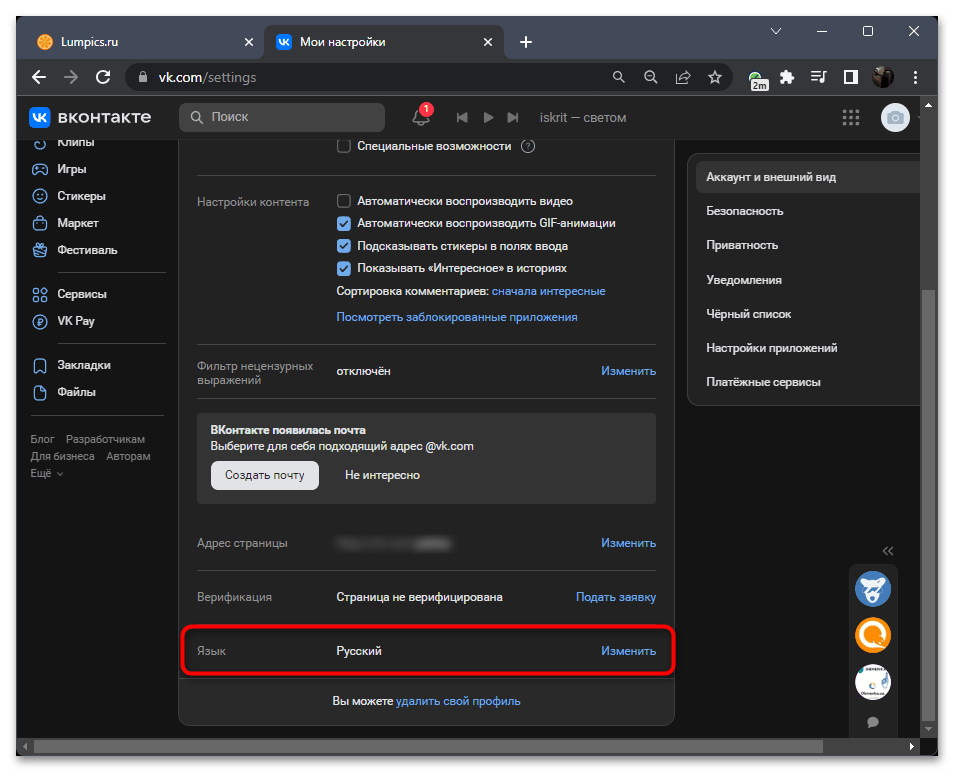Click Изменить for Фильтр нецензурных выражений

click(628, 371)
